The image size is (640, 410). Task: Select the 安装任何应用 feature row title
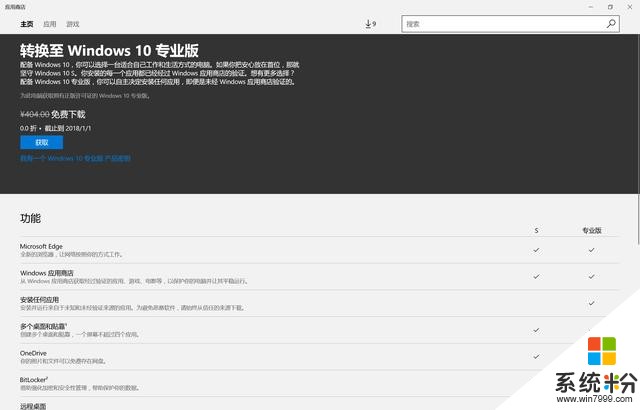[x=39, y=299]
